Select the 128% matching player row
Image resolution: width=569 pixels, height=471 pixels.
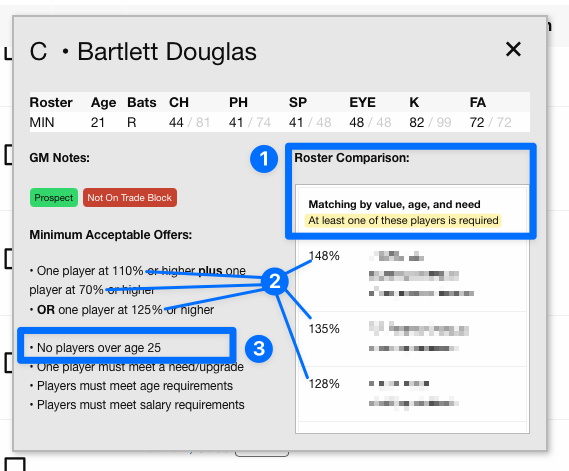tap(412, 394)
